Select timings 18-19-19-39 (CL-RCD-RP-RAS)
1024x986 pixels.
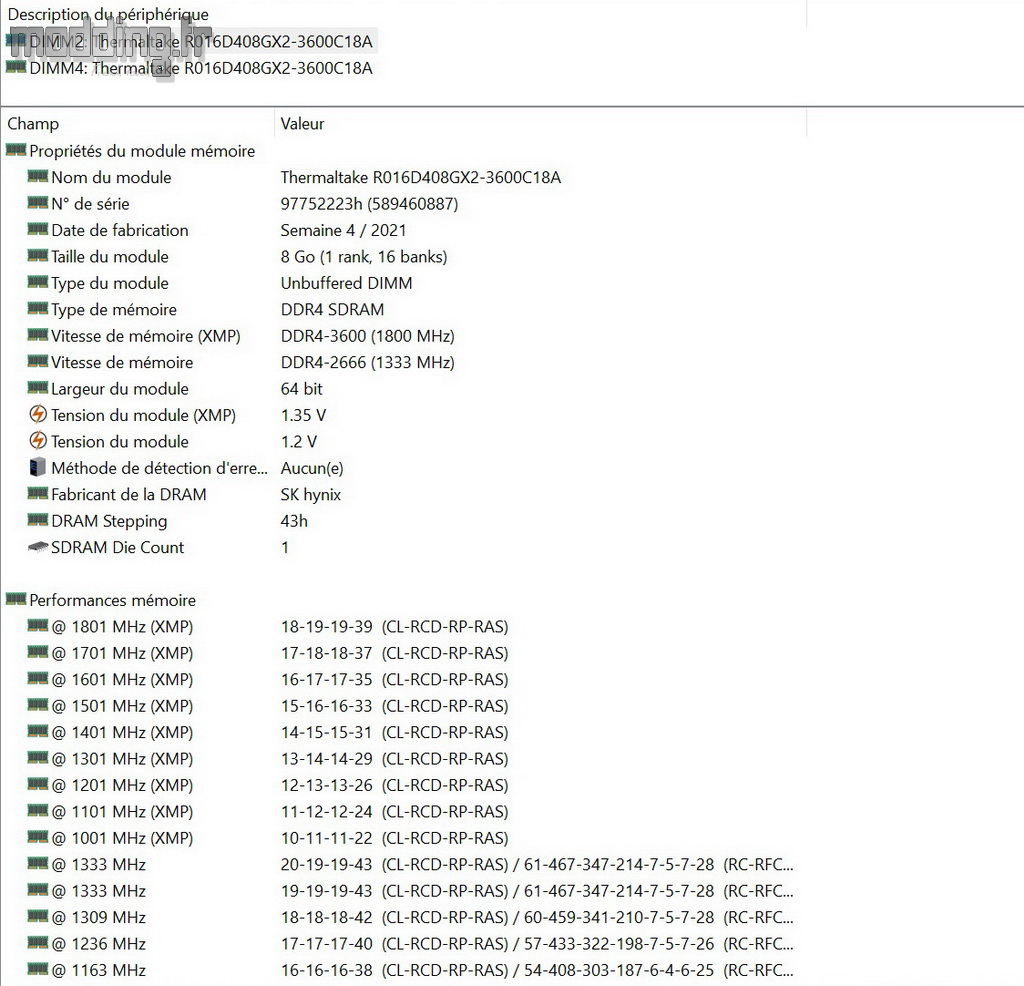[394, 627]
